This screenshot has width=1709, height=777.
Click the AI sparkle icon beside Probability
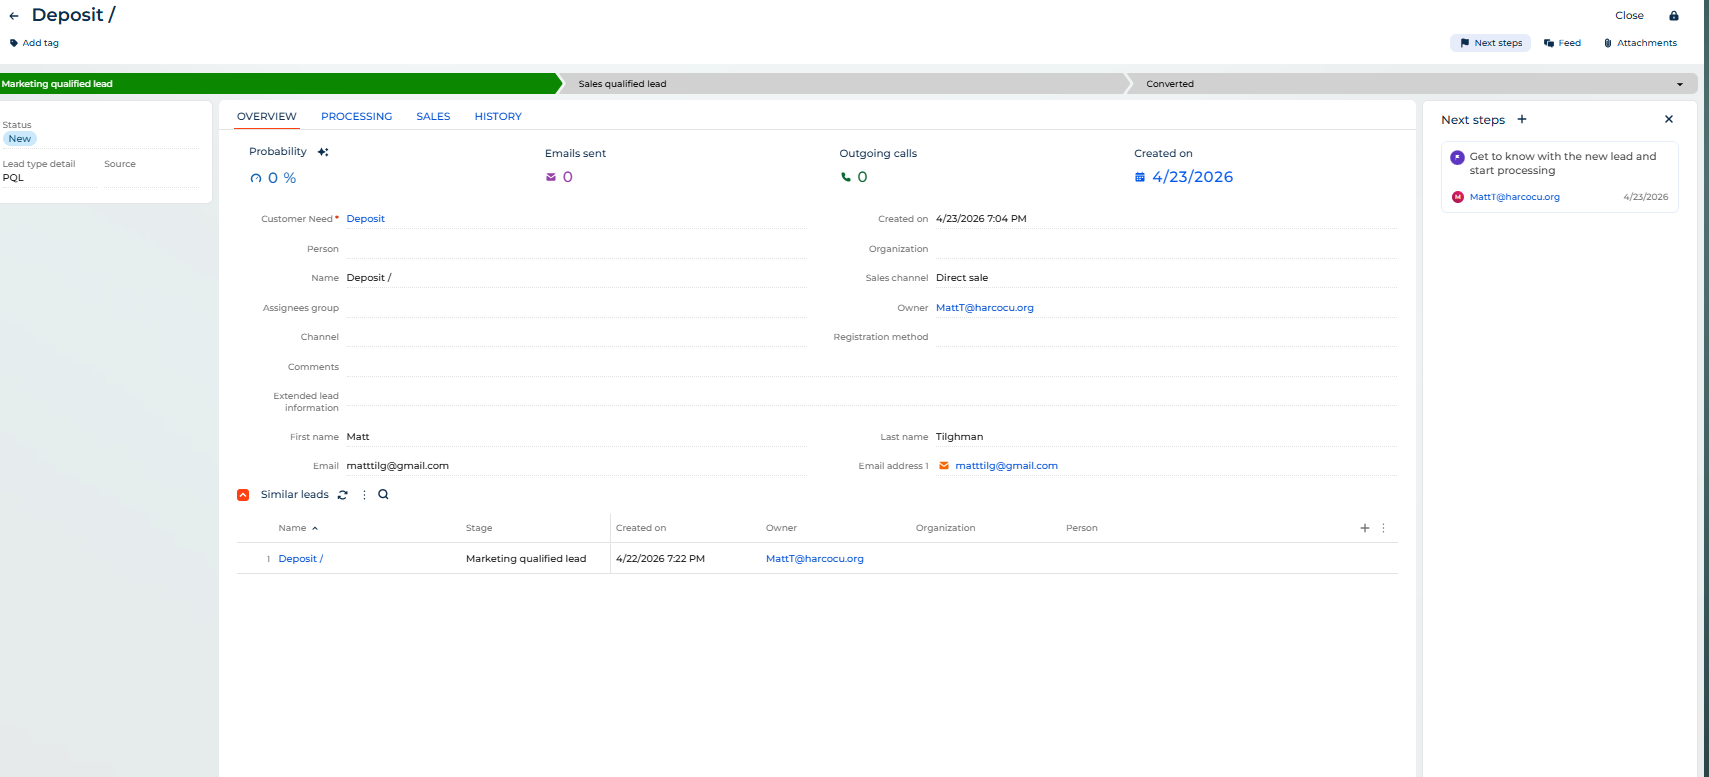323,152
